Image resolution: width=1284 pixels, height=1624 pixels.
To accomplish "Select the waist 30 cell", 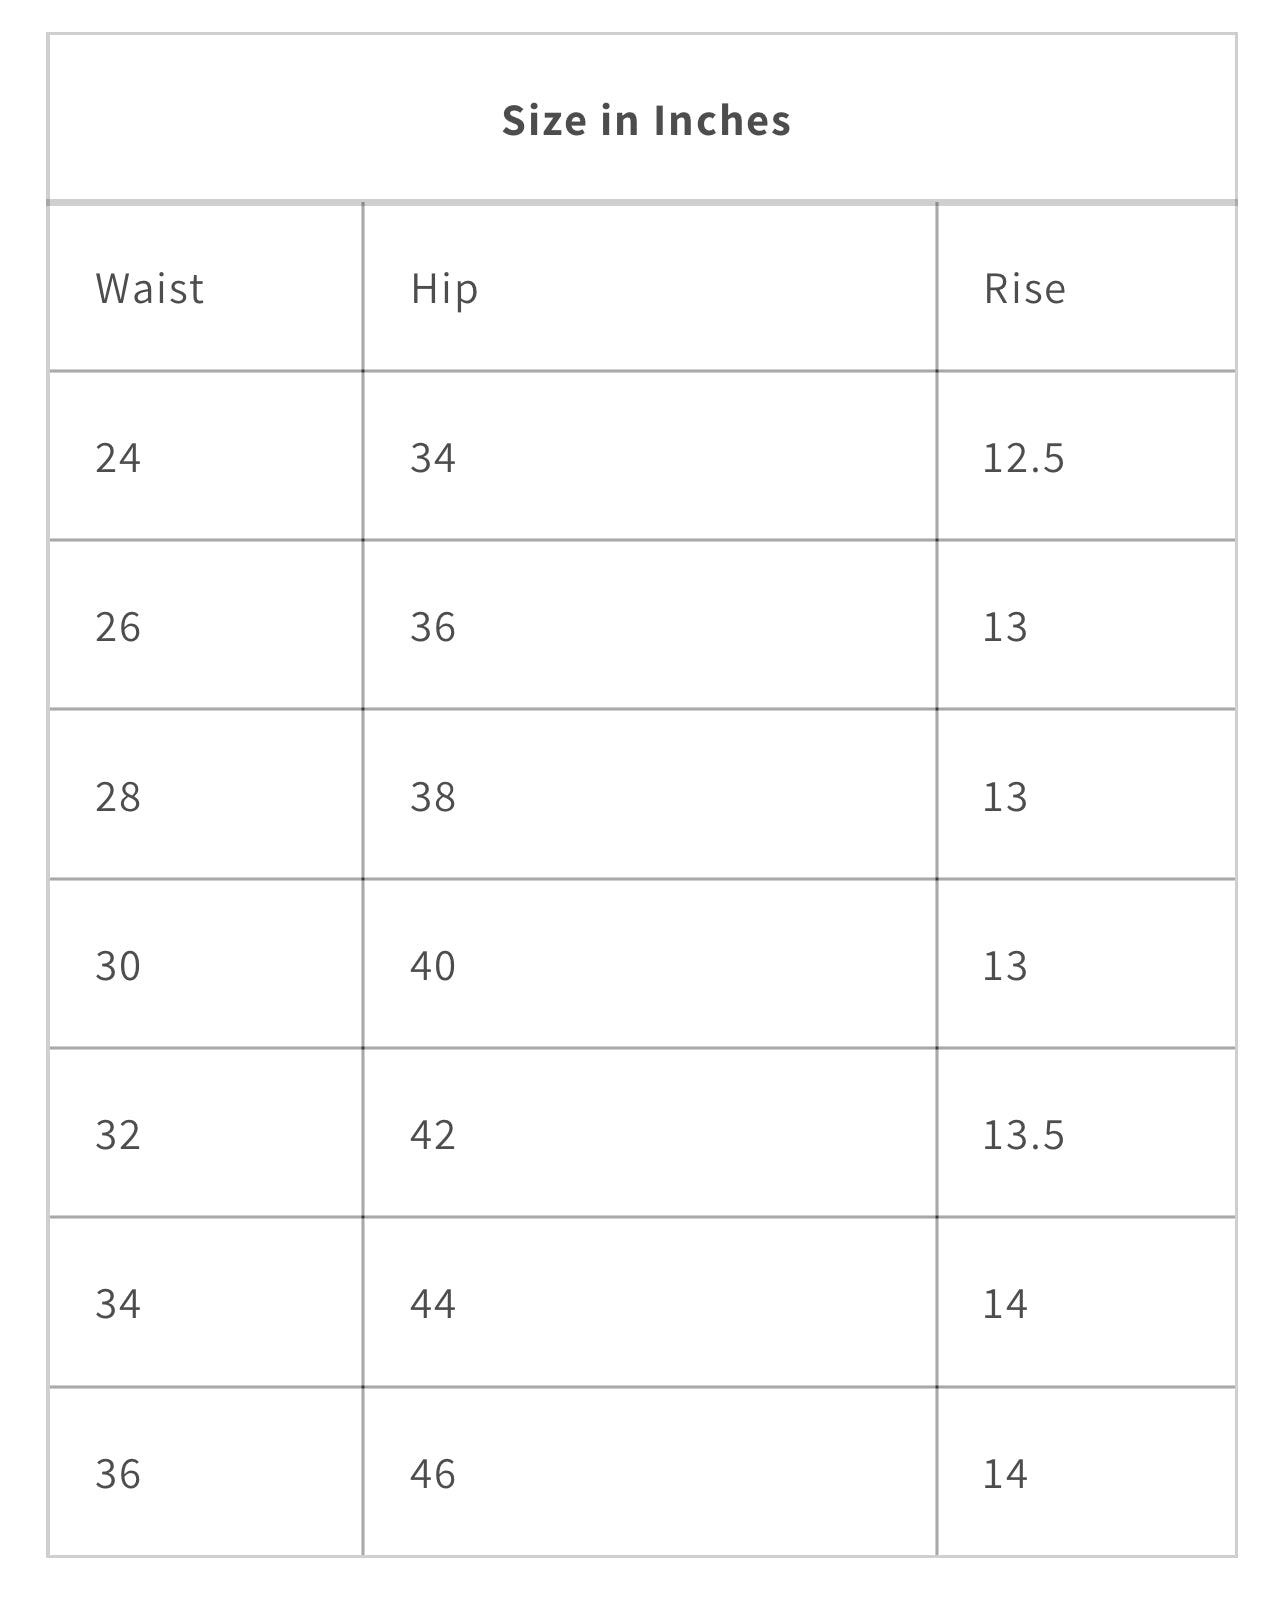I will [118, 966].
